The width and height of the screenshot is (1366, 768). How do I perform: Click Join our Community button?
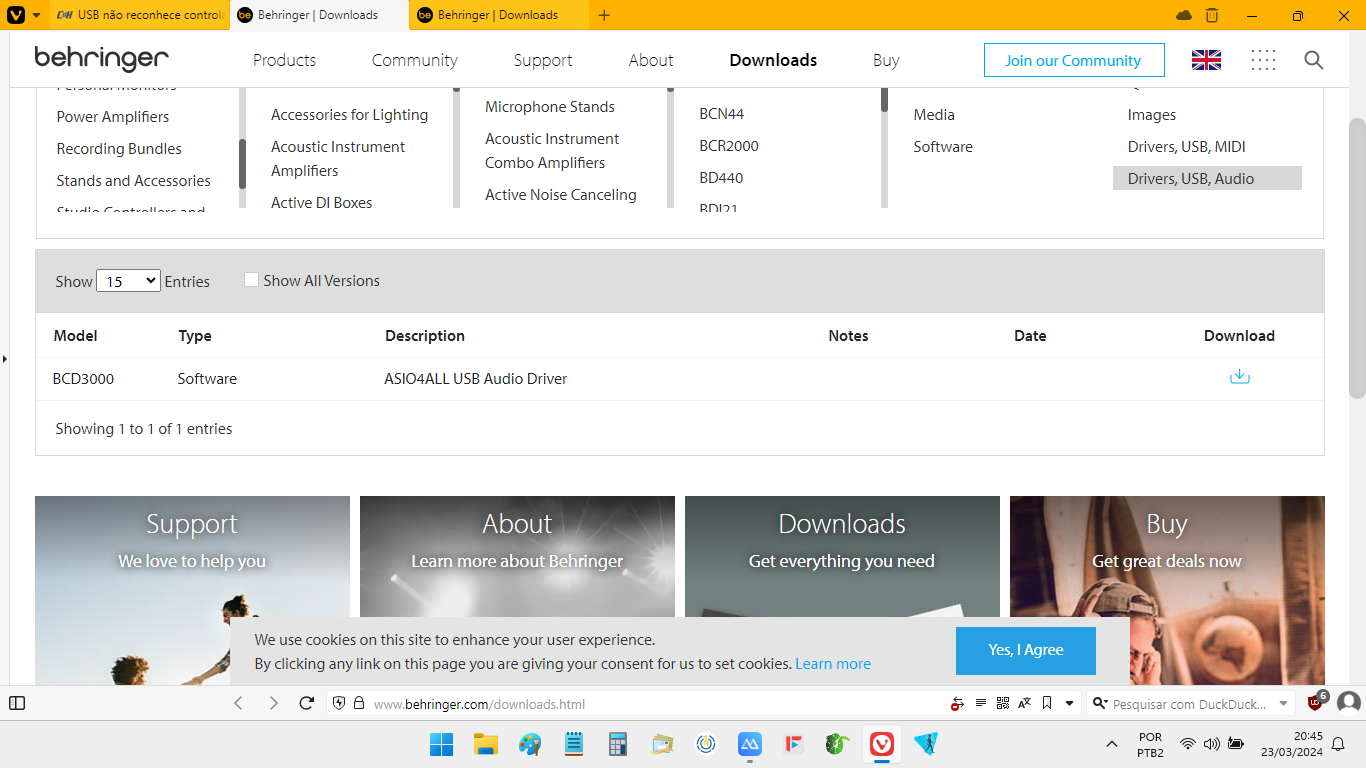pos(1074,60)
